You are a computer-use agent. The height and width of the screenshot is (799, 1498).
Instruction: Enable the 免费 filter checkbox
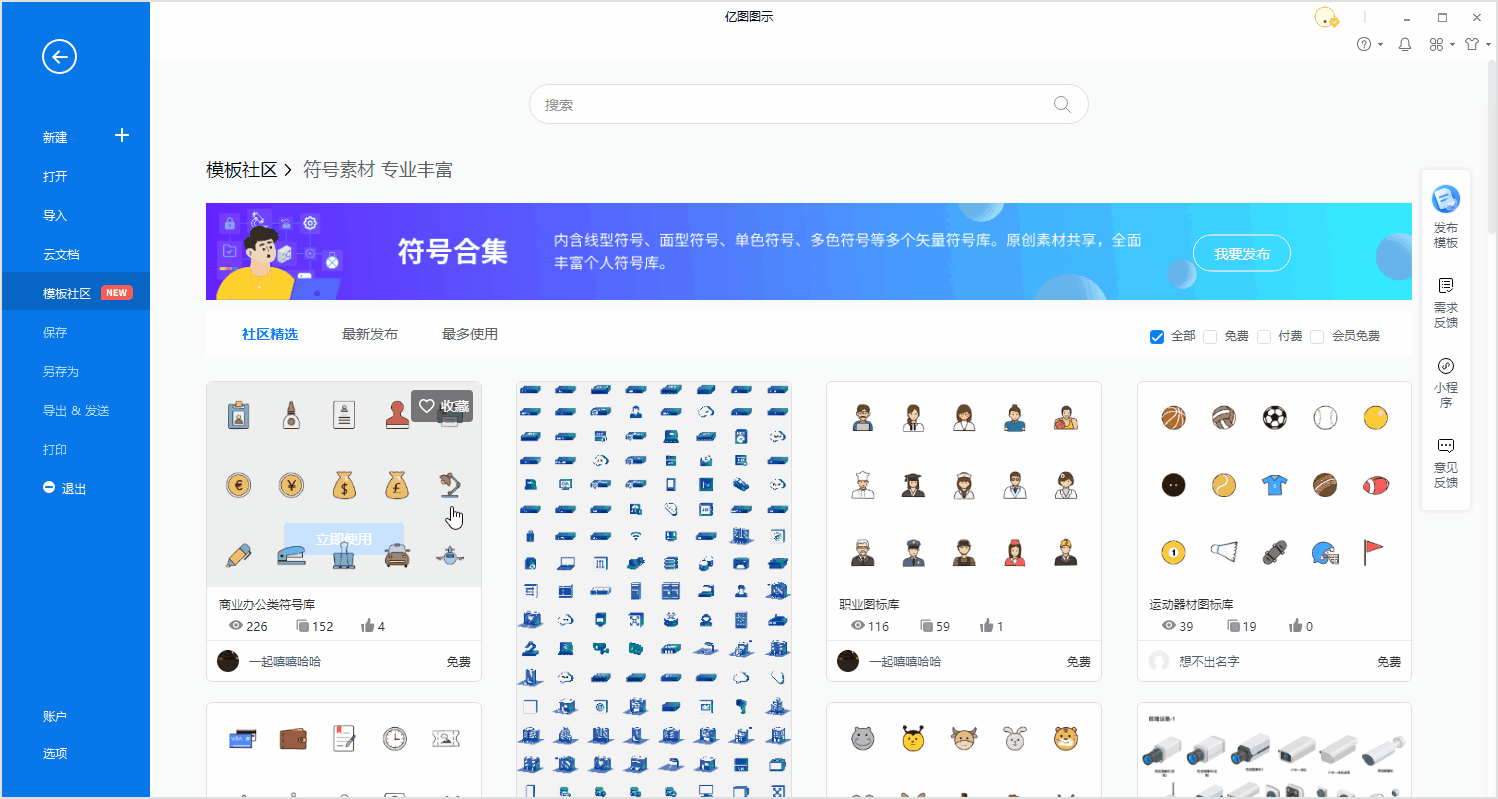(1210, 336)
